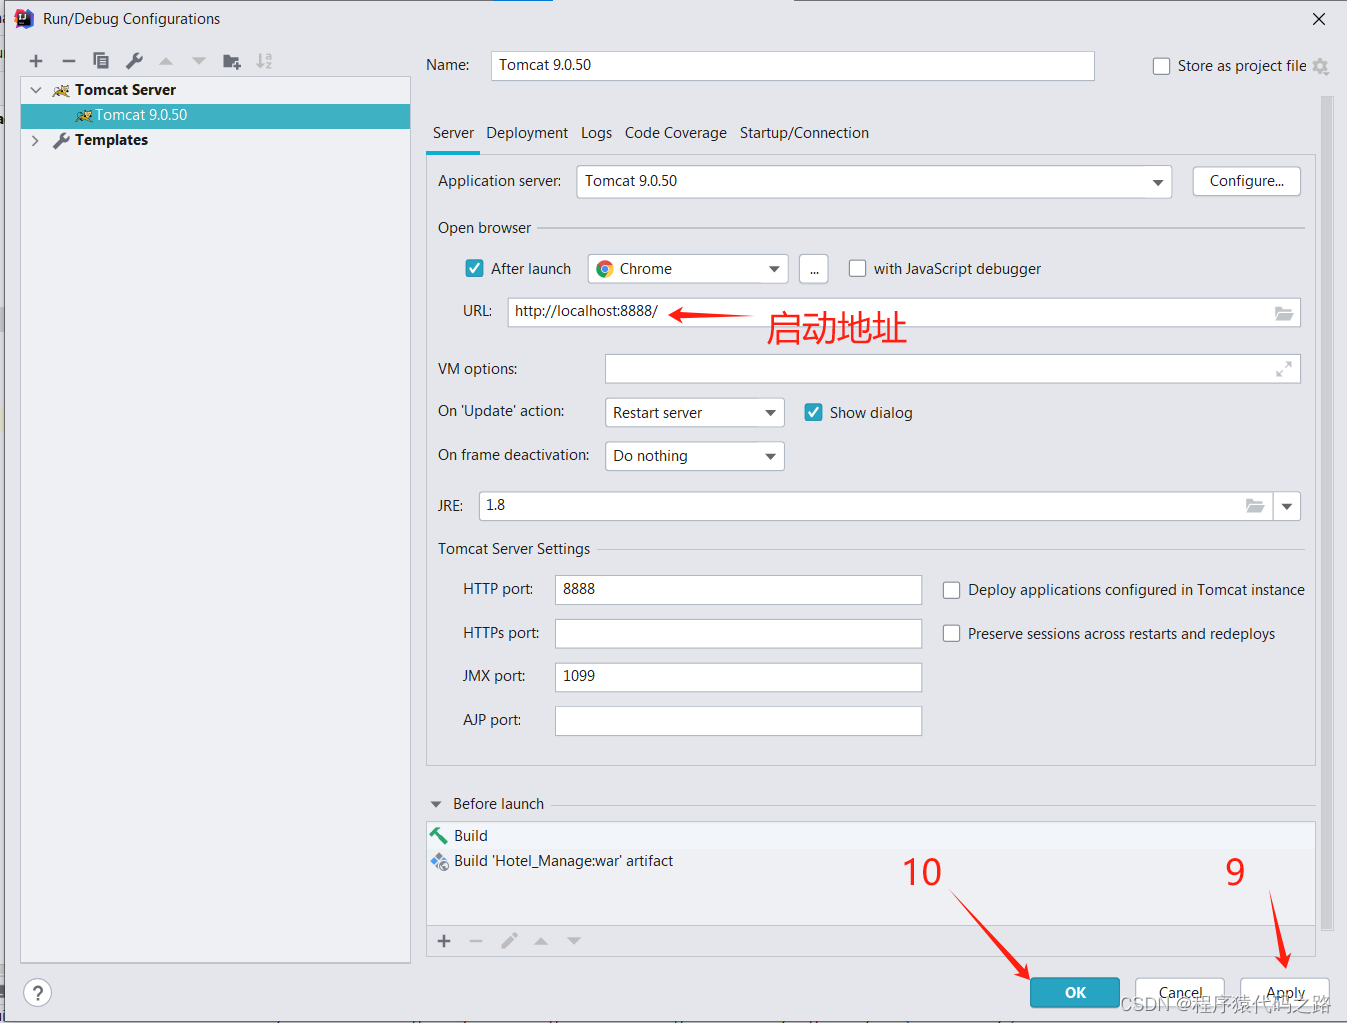Enable Deploy applications configured in Tomcat instance
The image size is (1347, 1023).
(x=951, y=590)
